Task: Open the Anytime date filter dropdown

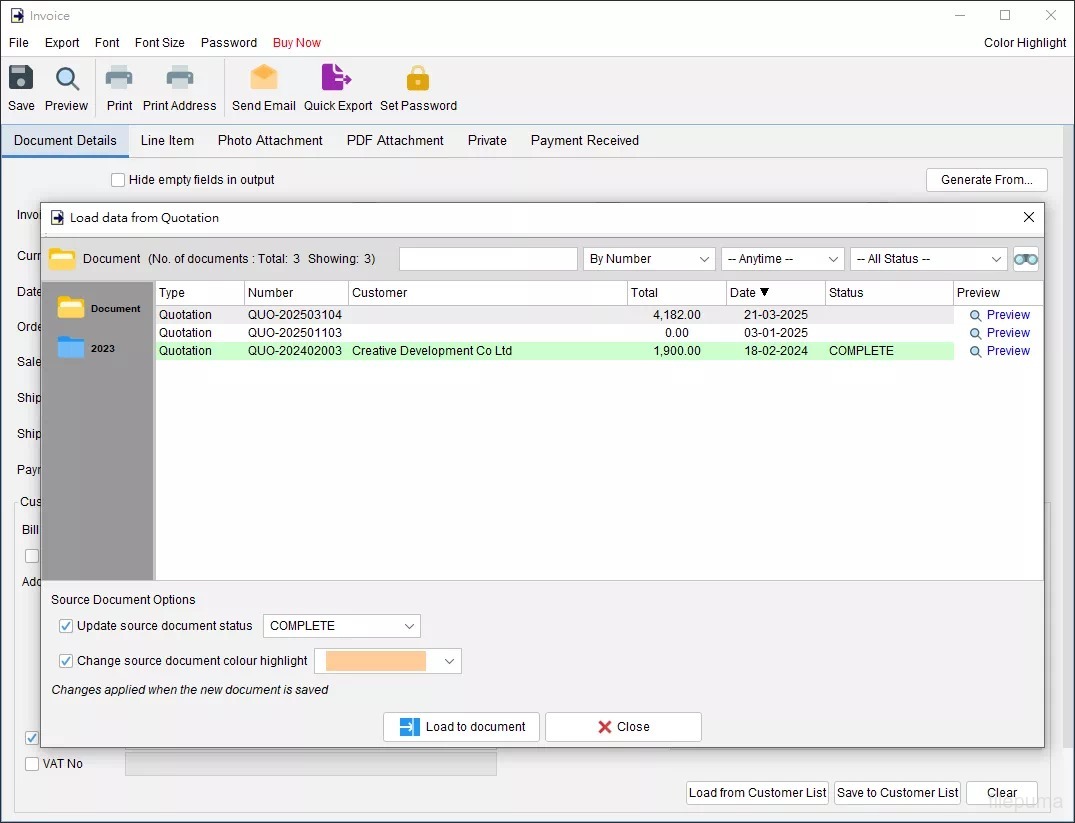Action: coord(783,259)
